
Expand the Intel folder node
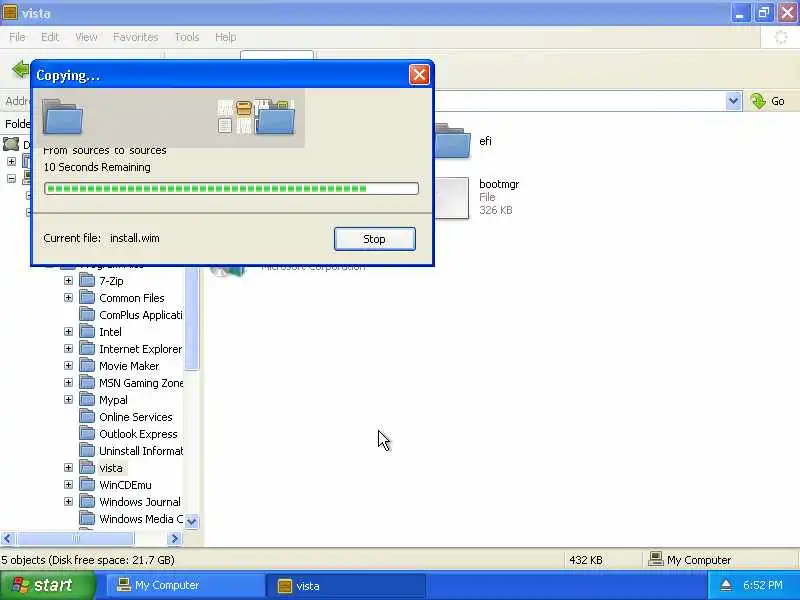[x=68, y=332]
